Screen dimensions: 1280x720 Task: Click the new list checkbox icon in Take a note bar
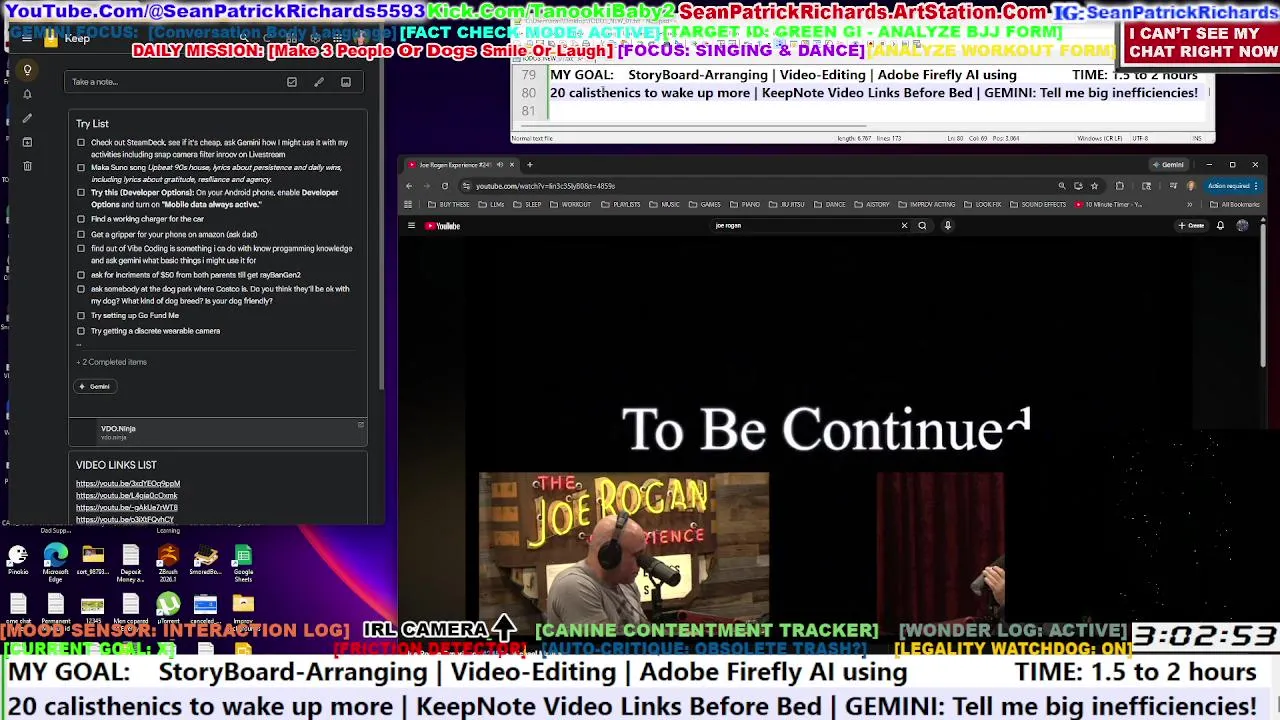pyautogui.click(x=292, y=82)
